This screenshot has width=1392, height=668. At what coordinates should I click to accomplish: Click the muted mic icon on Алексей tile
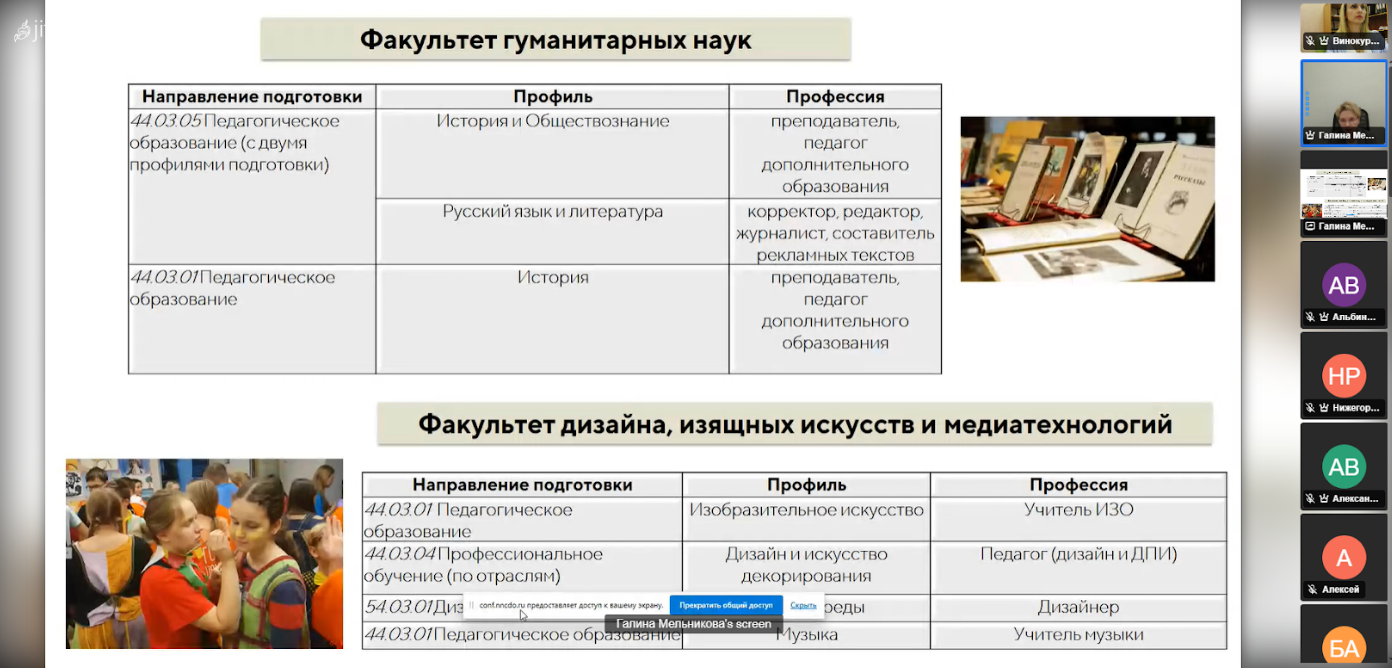[x=1310, y=589]
